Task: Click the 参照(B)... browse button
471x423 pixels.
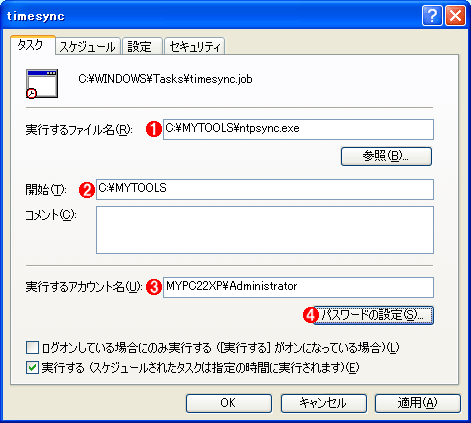Action: (386, 156)
